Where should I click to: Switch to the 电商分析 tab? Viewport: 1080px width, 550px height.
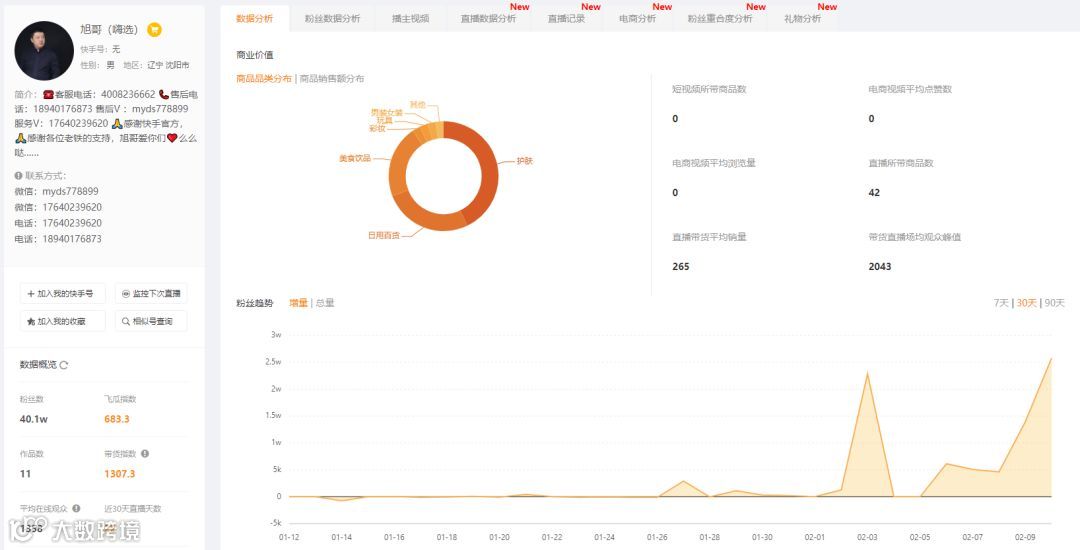coord(637,19)
